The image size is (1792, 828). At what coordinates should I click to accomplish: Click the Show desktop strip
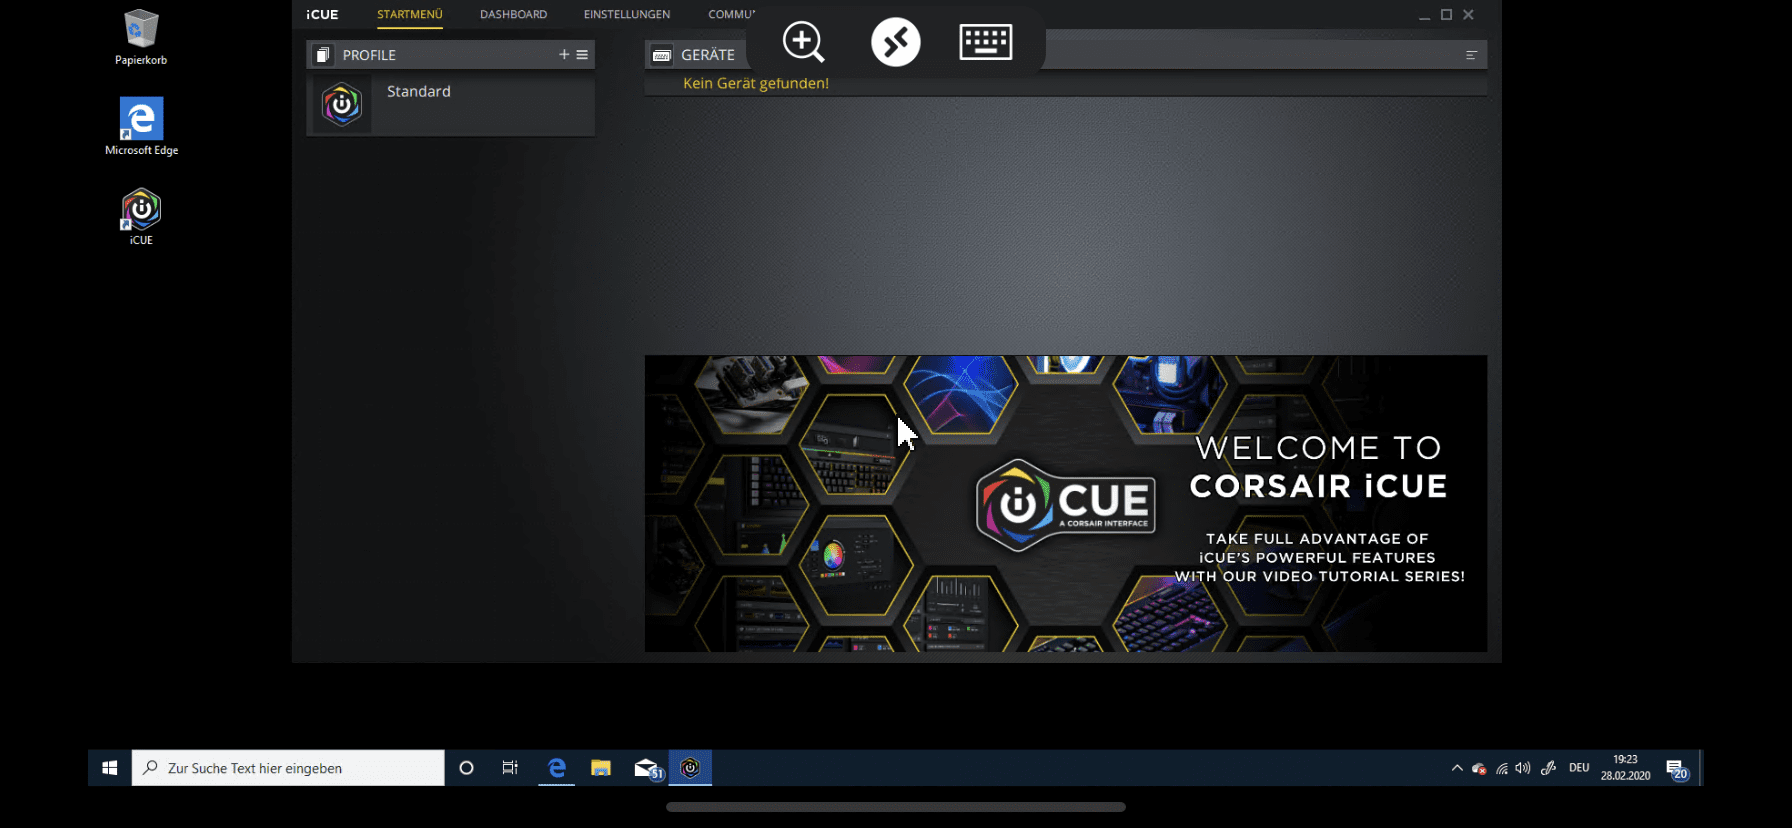[x=1700, y=768]
